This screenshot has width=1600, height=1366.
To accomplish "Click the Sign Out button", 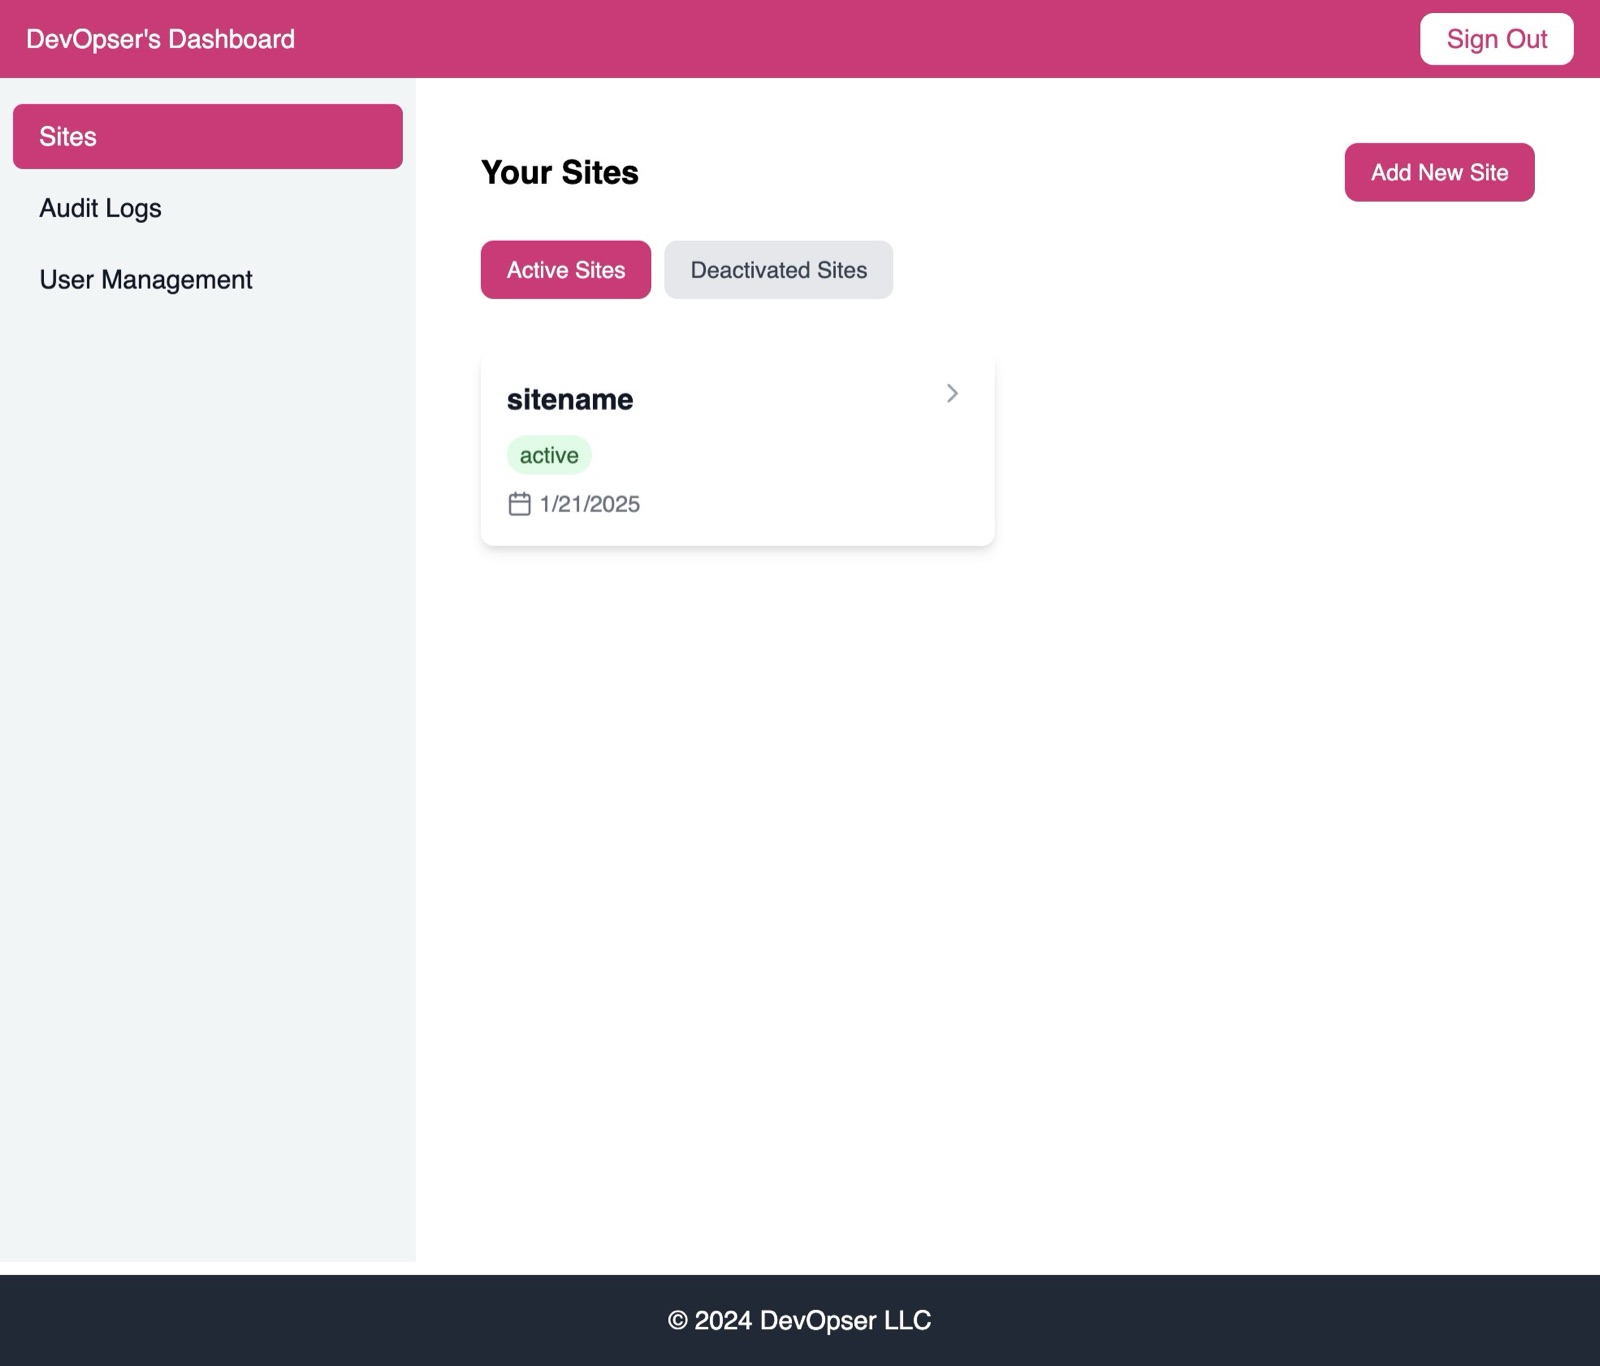I will pyautogui.click(x=1496, y=39).
